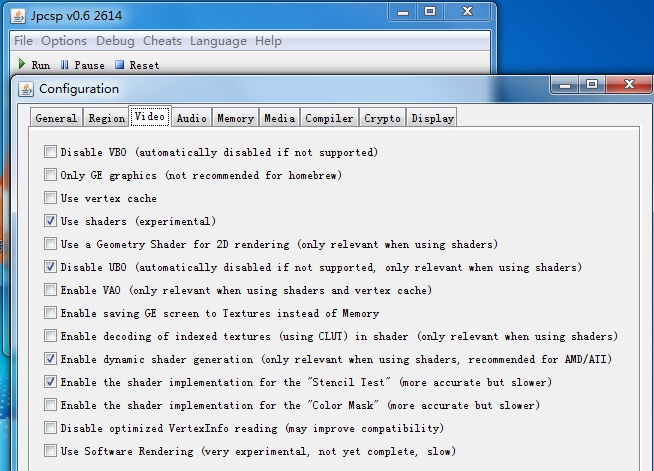Maximize the Configuration dialog window
The image size is (654, 471).
coord(591,85)
